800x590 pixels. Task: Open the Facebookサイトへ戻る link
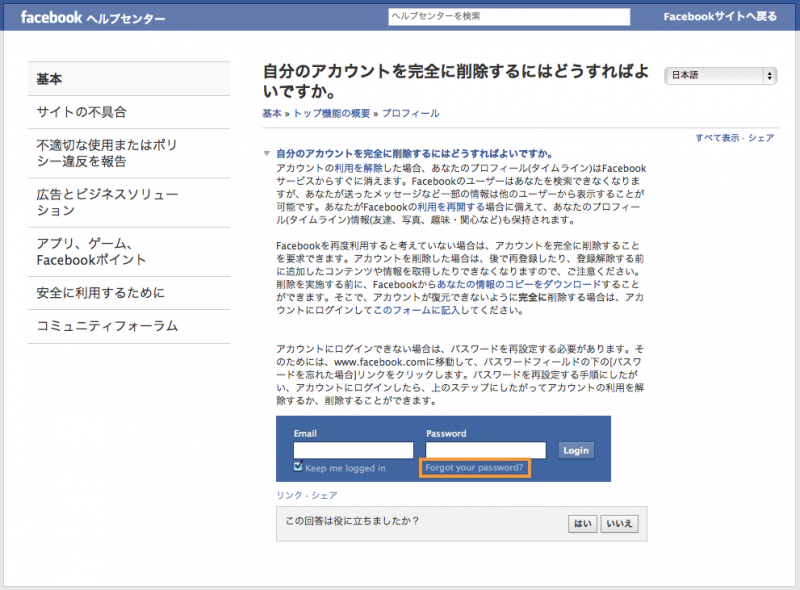click(x=720, y=16)
